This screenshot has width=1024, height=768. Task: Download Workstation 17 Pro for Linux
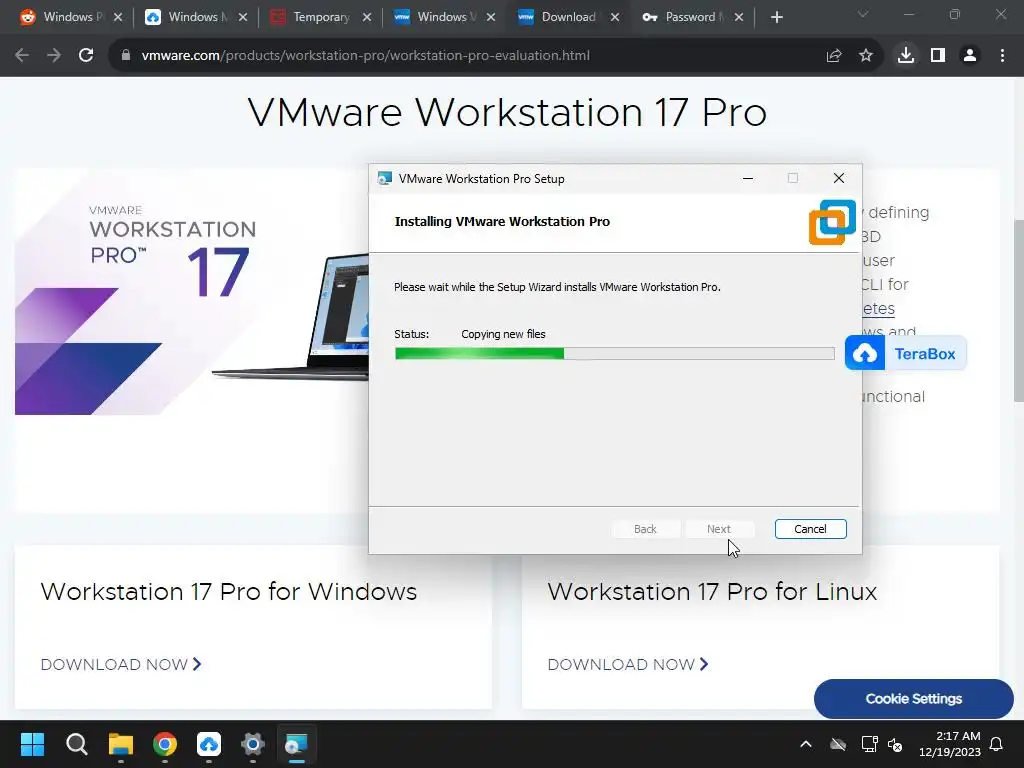[x=628, y=664]
